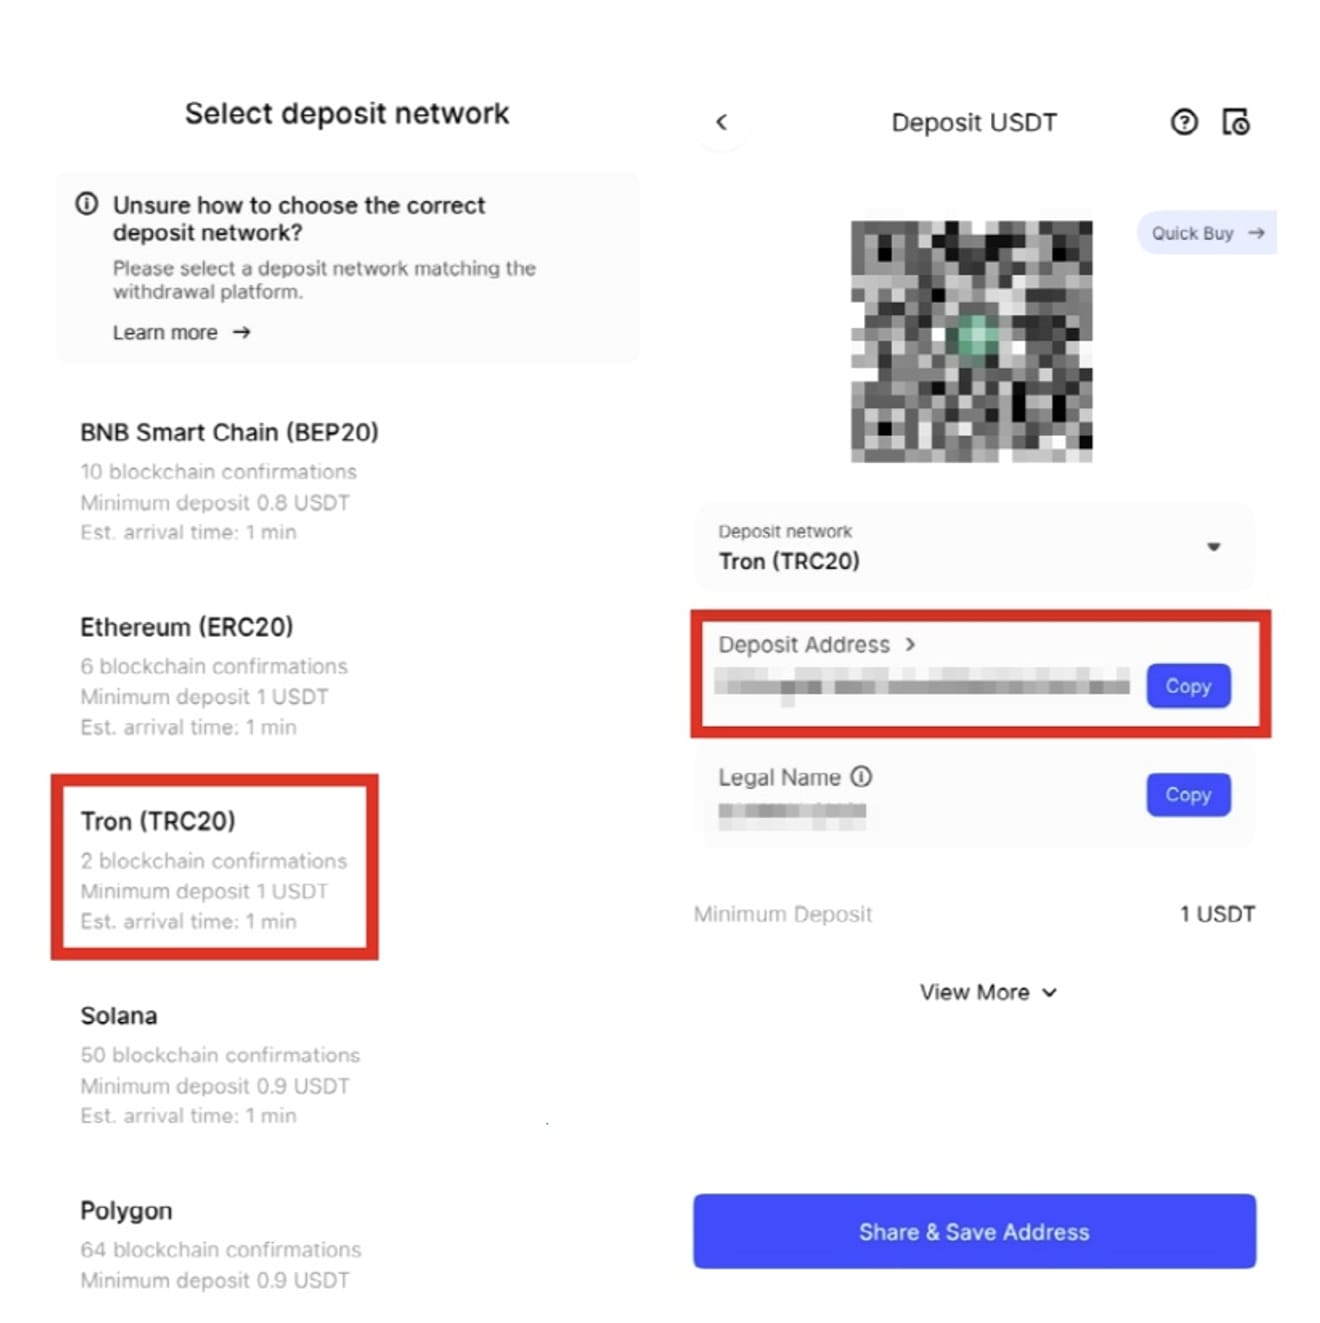Copy the deposit address
This screenshot has height=1323, width=1320.
coord(1188,686)
